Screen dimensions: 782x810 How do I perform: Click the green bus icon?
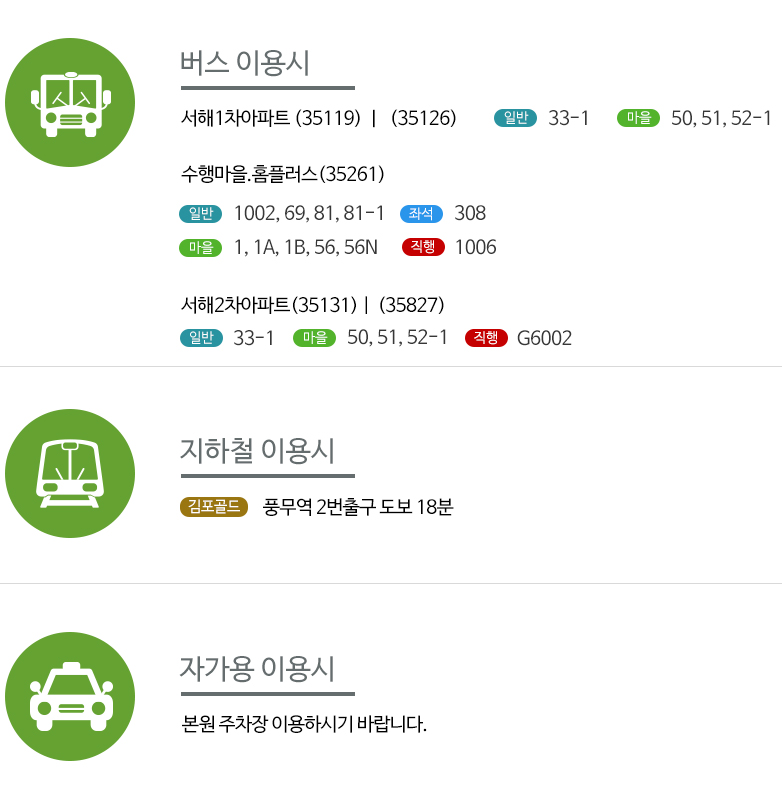(70, 102)
